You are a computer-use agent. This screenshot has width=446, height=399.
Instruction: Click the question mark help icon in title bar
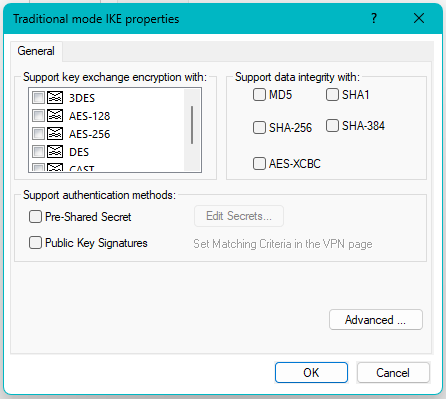pos(374,18)
